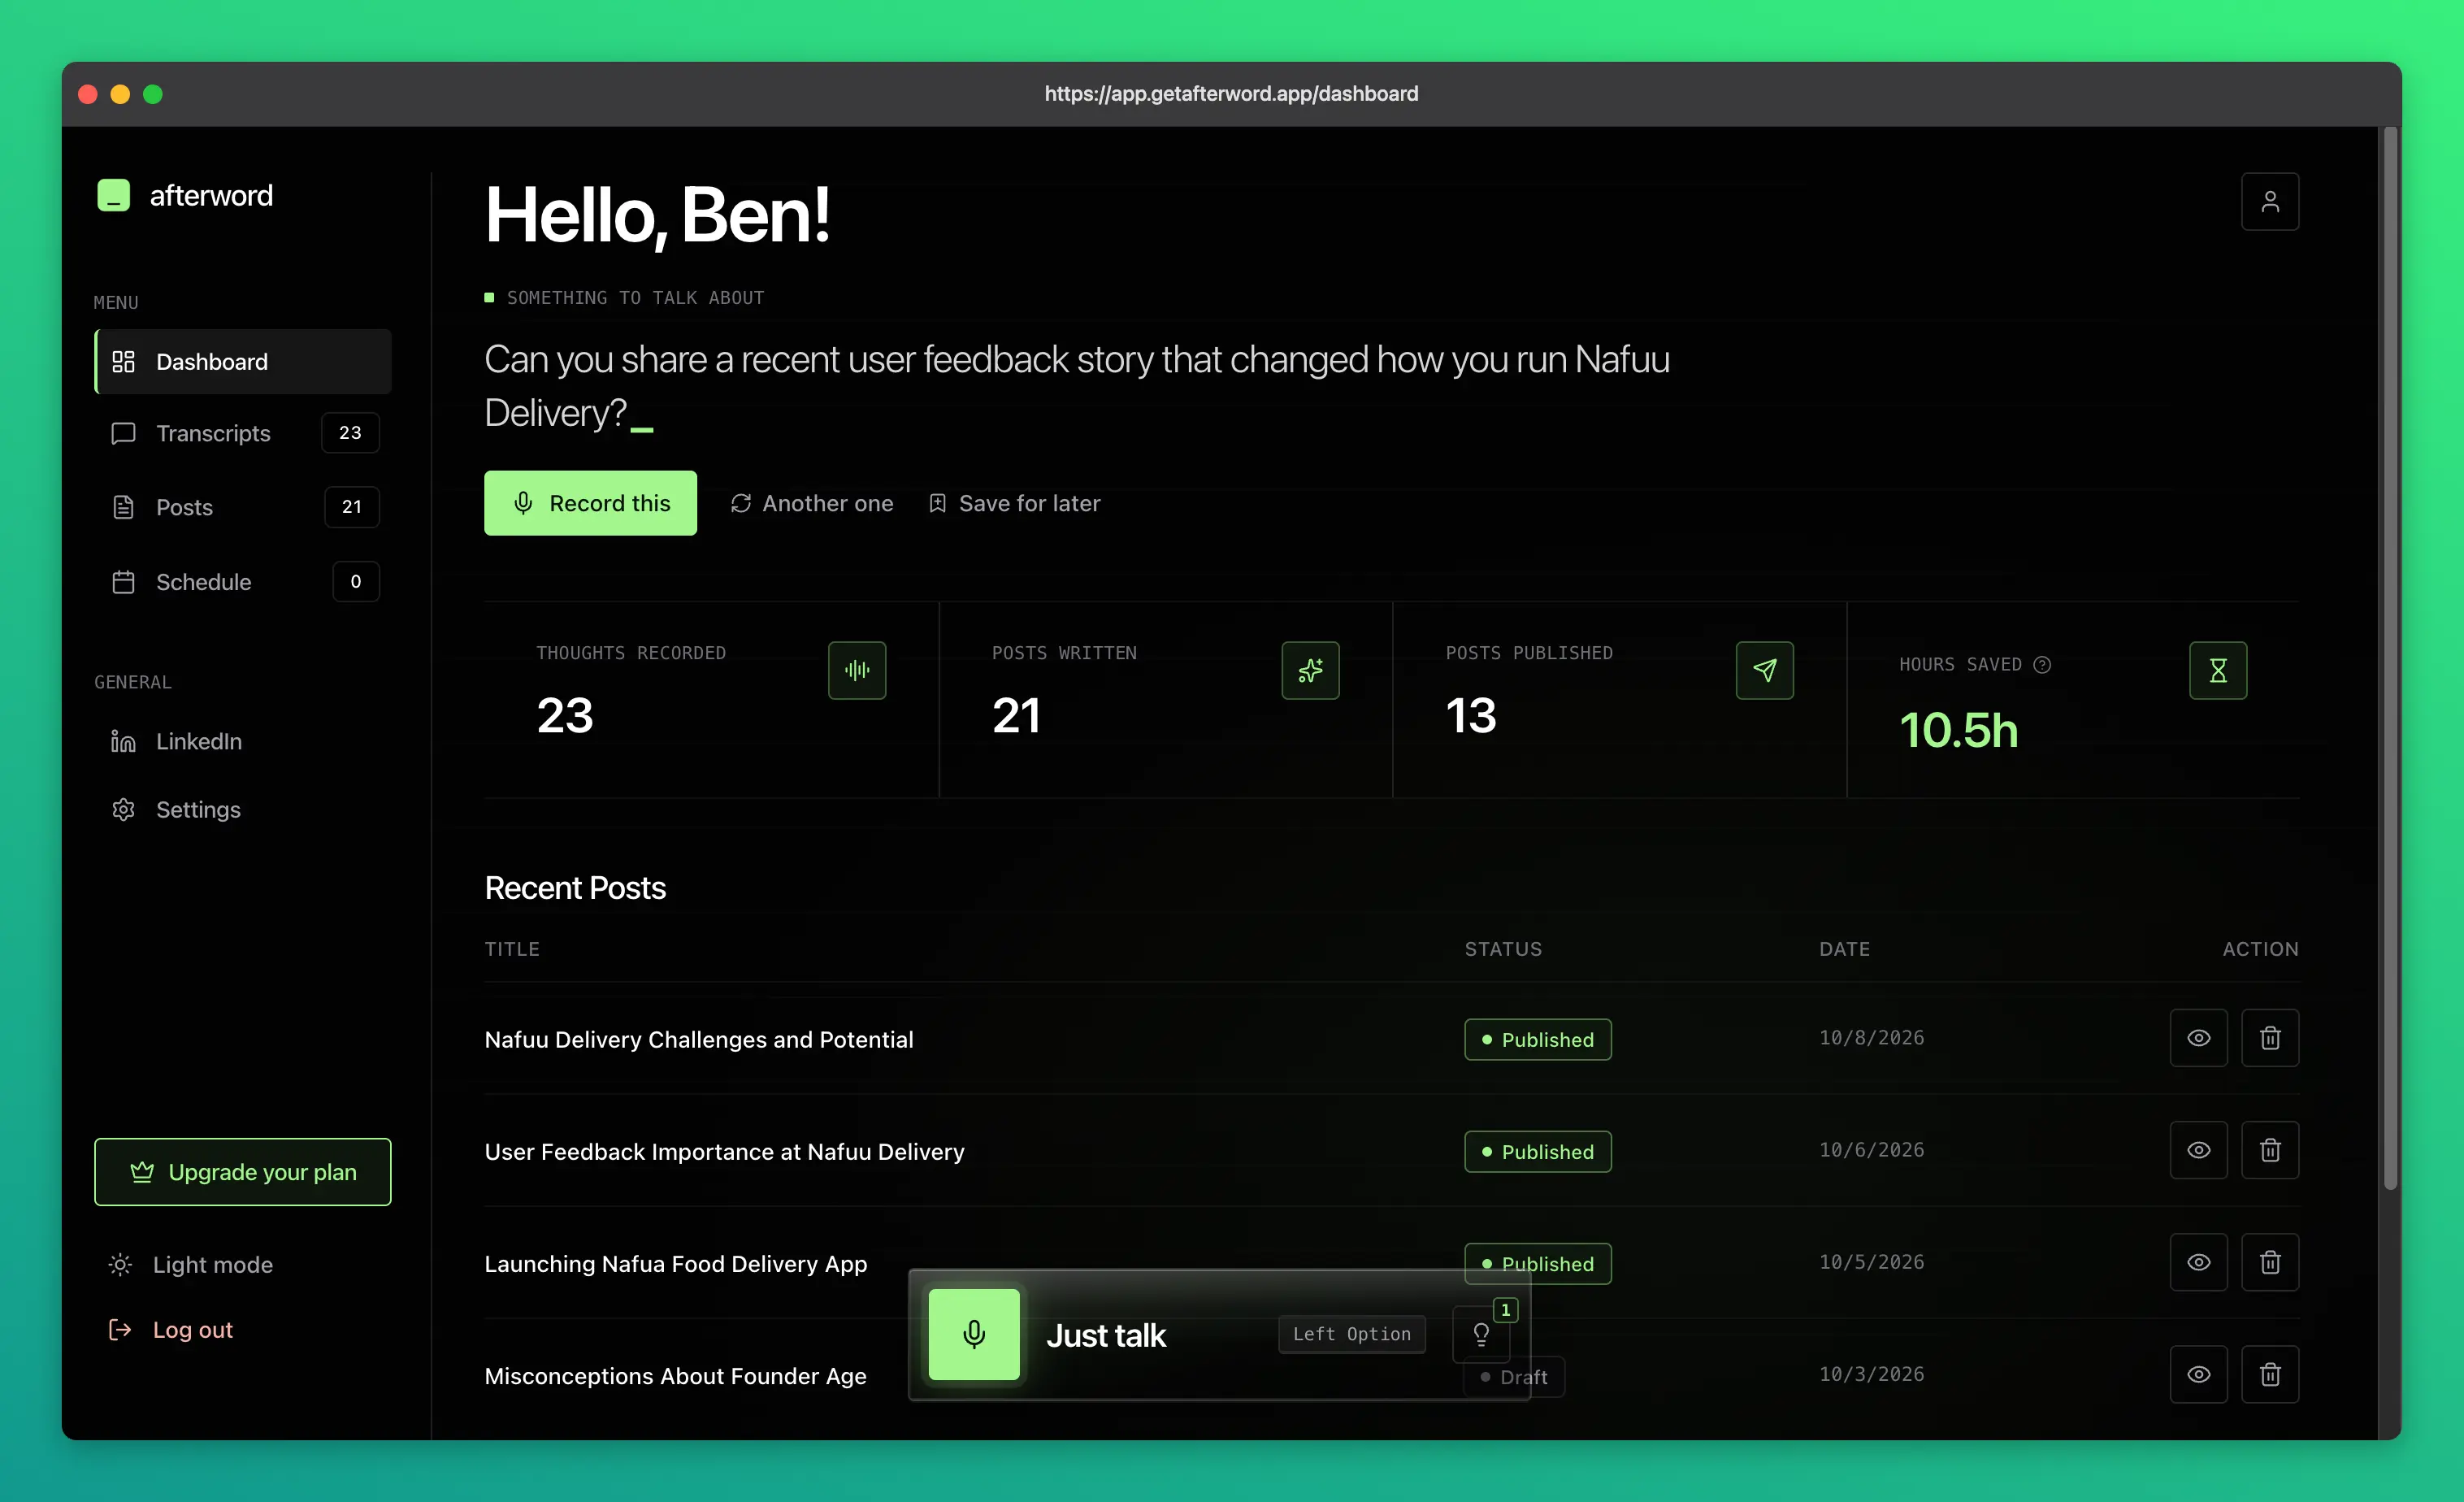The height and width of the screenshot is (1502, 2464).
Task: Click the Left Option shortcut badge
Action: [x=1351, y=1334]
